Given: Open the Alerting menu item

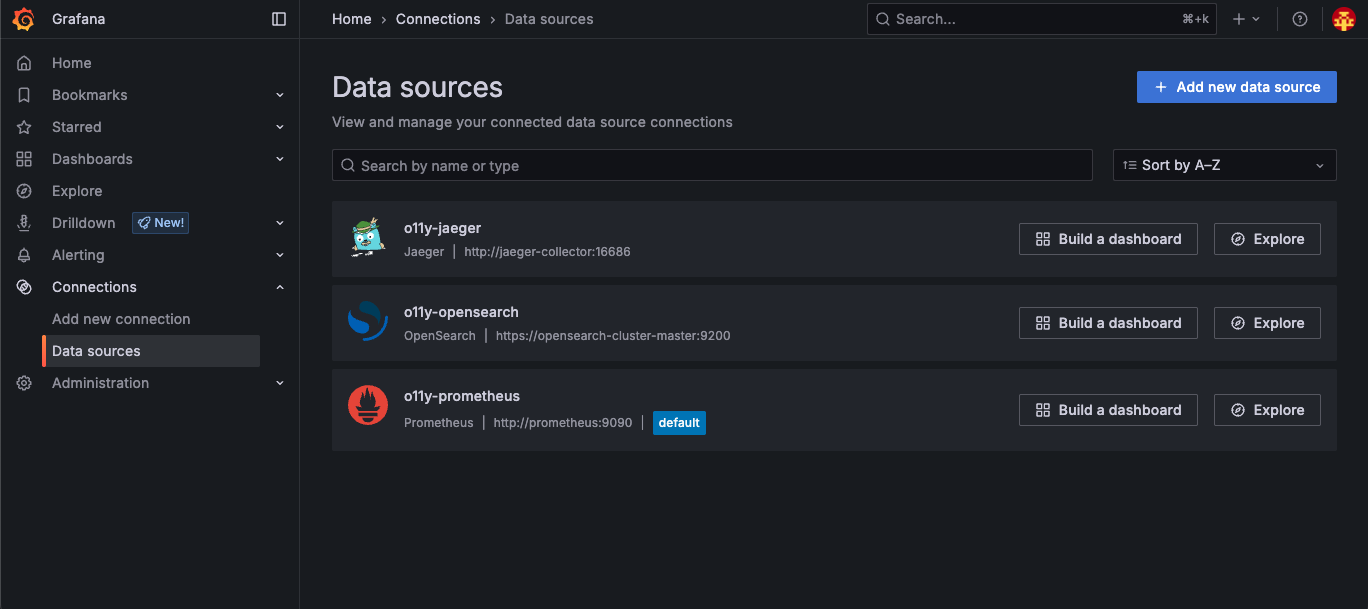Looking at the screenshot, I should [x=78, y=255].
